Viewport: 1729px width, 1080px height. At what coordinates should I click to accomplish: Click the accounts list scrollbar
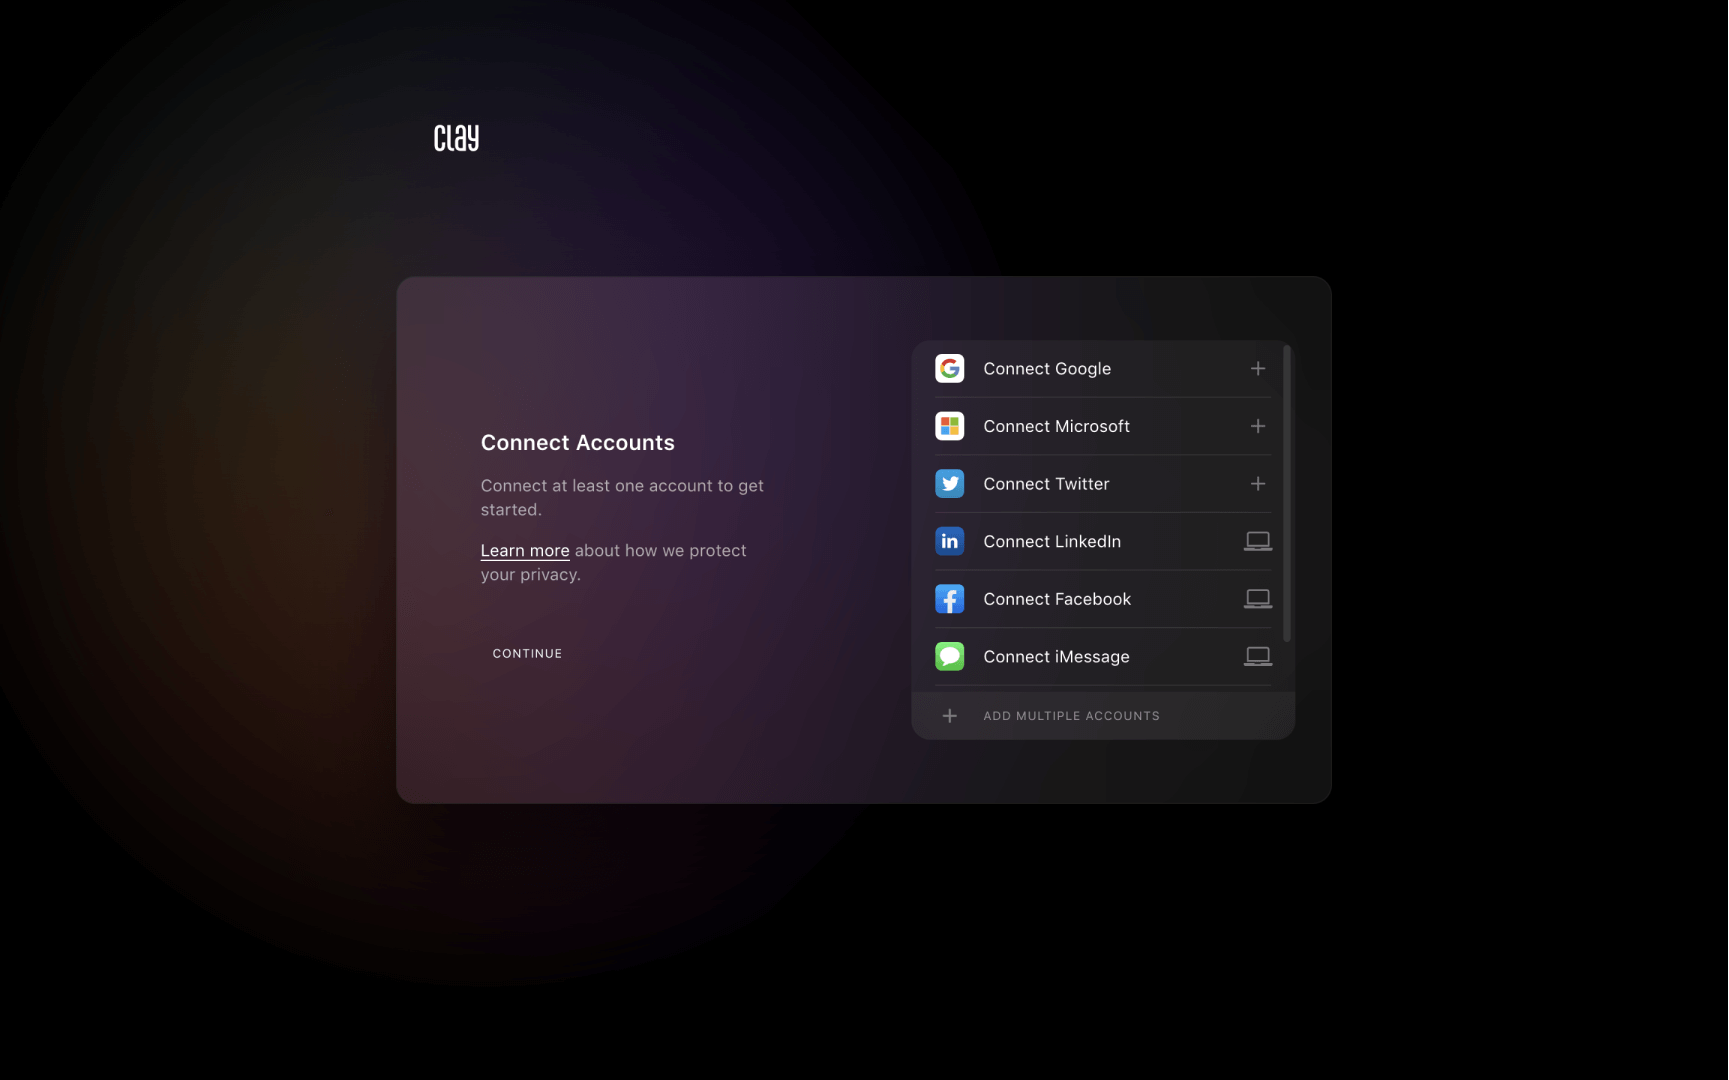pyautogui.click(x=1287, y=493)
